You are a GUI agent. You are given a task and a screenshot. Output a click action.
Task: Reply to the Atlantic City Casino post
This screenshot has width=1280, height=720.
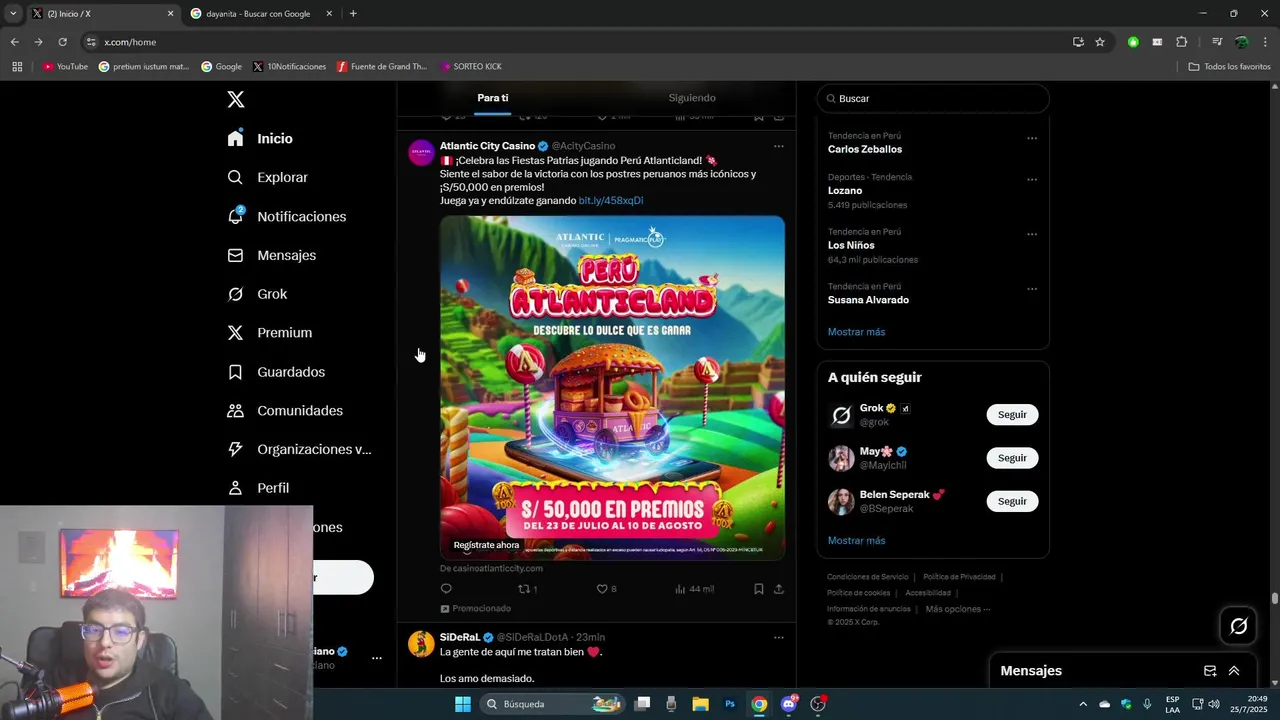click(x=446, y=589)
